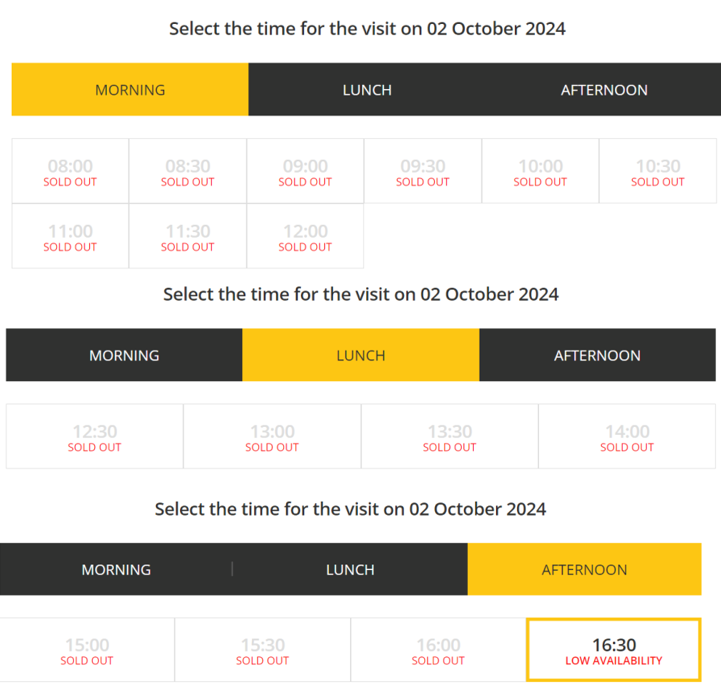Image resolution: width=721 pixels, height=693 pixels.
Task: Pick the 12:00 time slot
Action: 305,236
